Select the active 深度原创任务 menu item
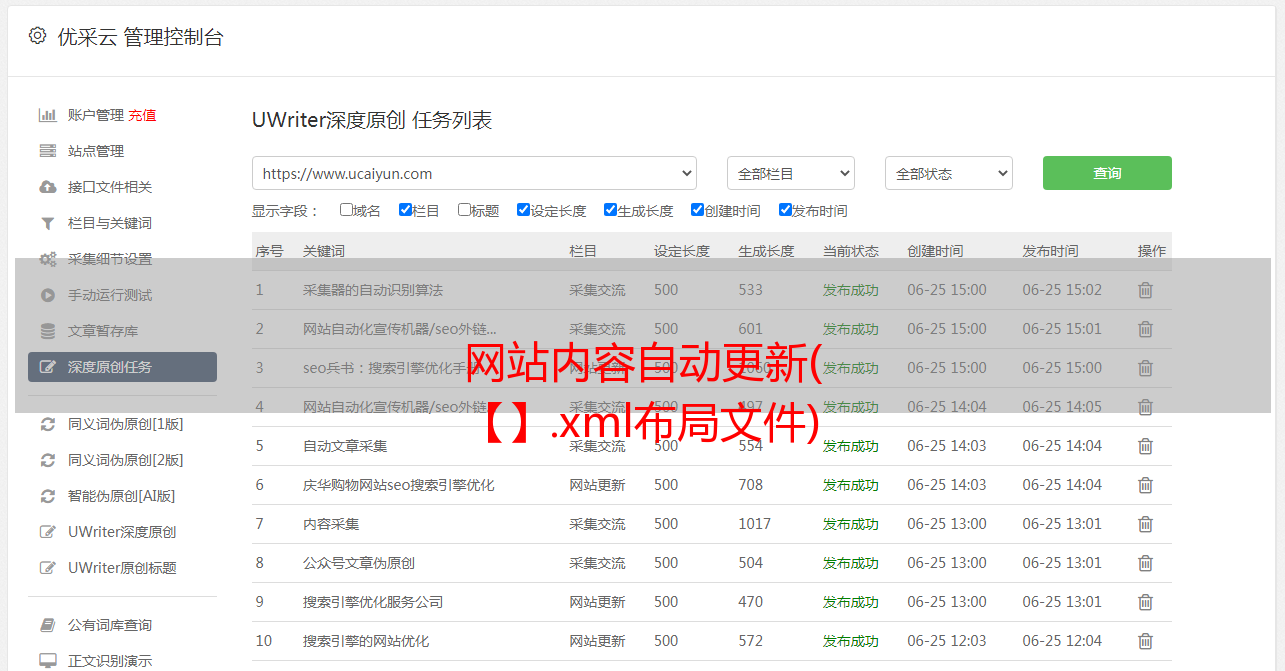Screen dimensions: 1285x671 122,367
